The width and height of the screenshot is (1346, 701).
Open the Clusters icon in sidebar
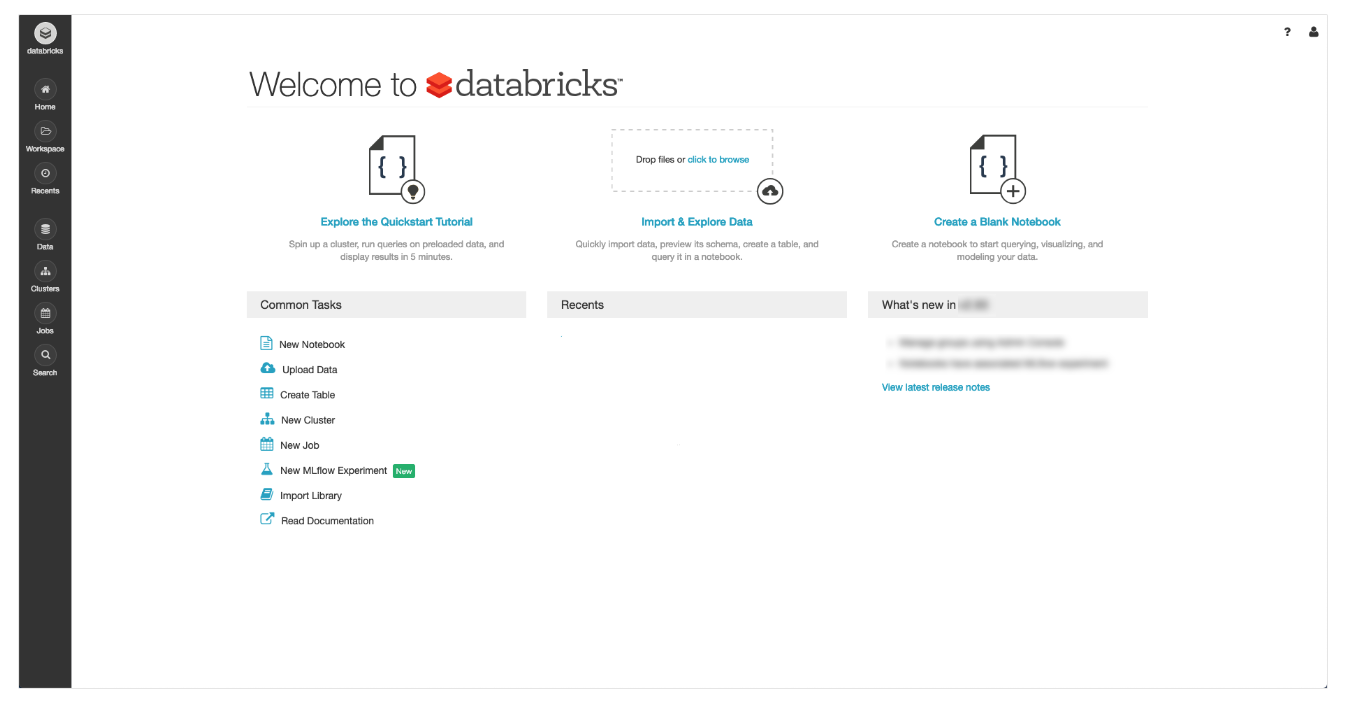point(45,271)
